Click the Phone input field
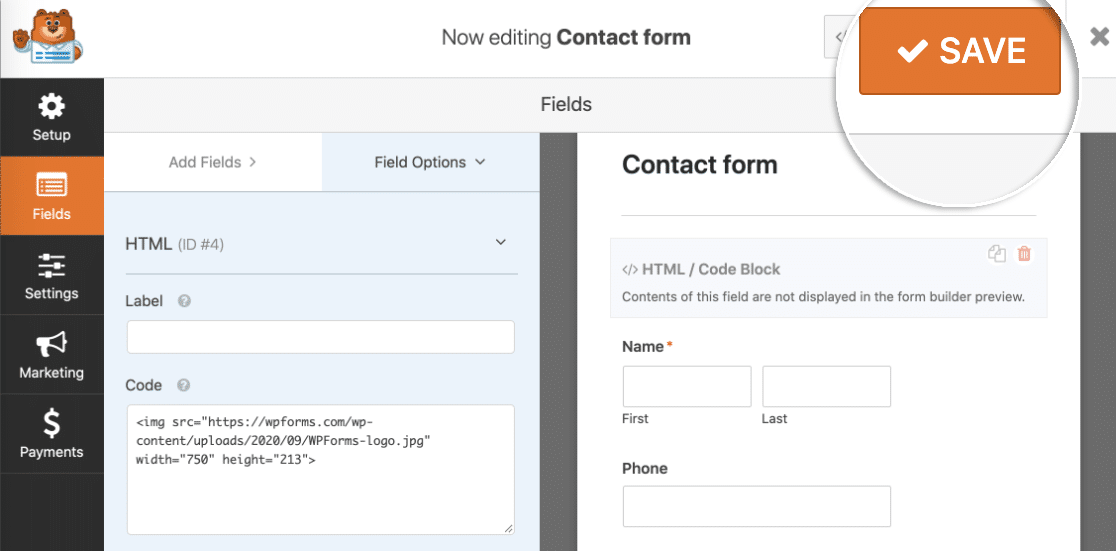This screenshot has height=551, width=1116. pos(757,506)
